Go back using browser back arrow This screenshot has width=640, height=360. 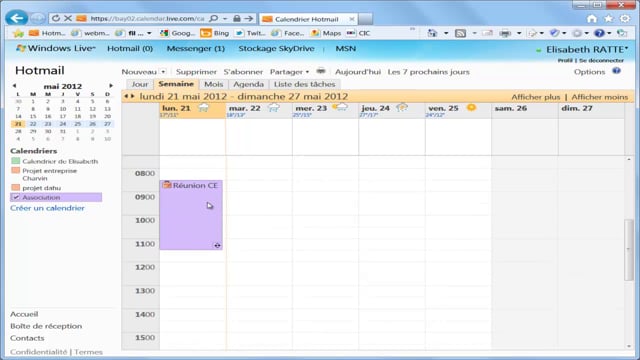[16, 18]
